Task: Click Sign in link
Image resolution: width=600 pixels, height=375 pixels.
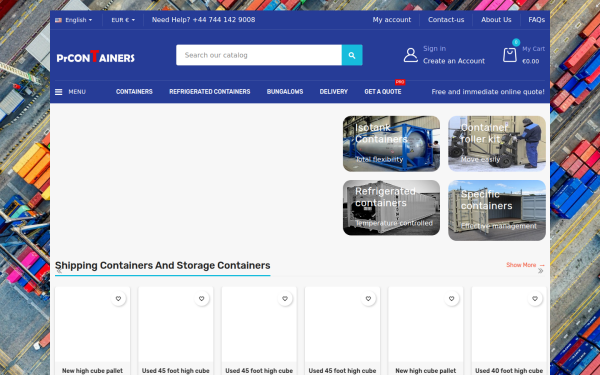Action: (434, 49)
